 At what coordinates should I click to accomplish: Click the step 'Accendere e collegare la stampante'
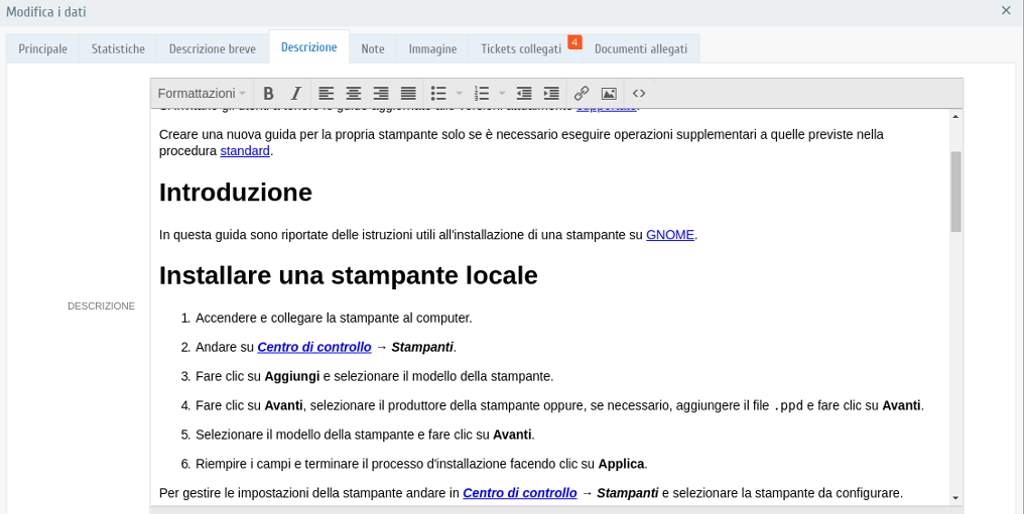(334, 318)
